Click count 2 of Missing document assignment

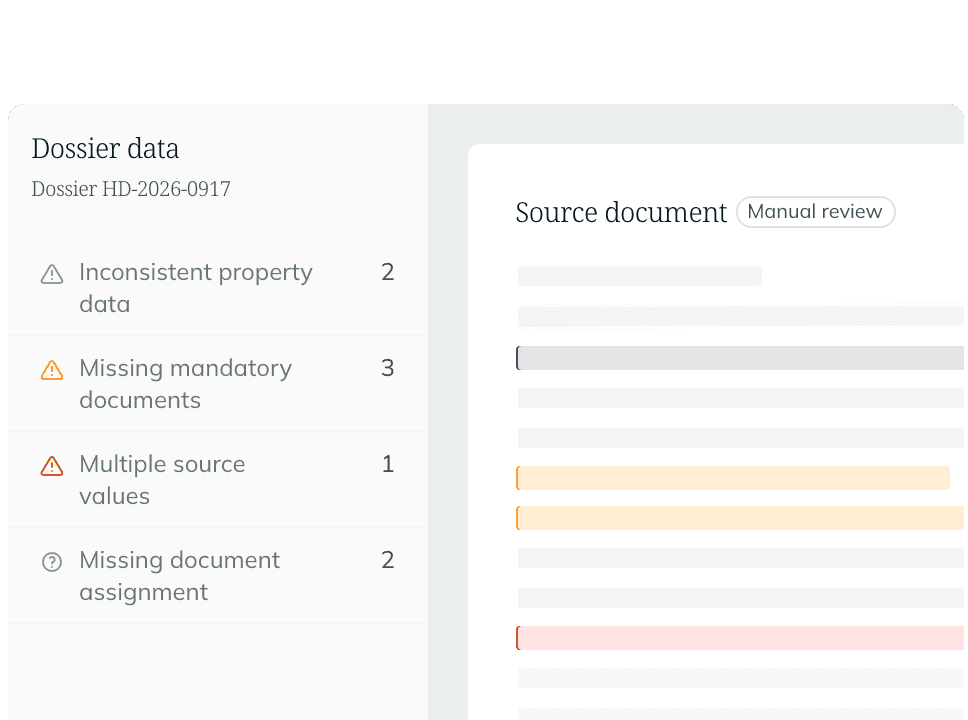tap(388, 560)
